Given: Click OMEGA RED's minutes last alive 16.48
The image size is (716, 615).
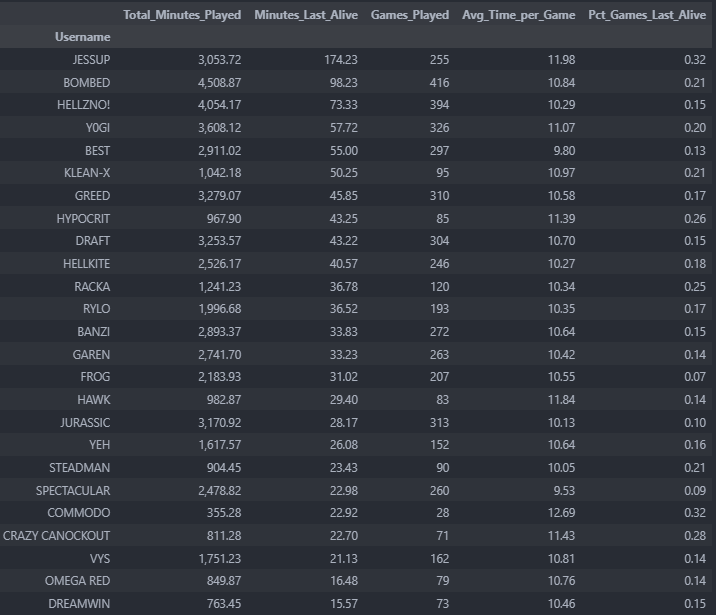Looking at the screenshot, I should (x=344, y=581).
